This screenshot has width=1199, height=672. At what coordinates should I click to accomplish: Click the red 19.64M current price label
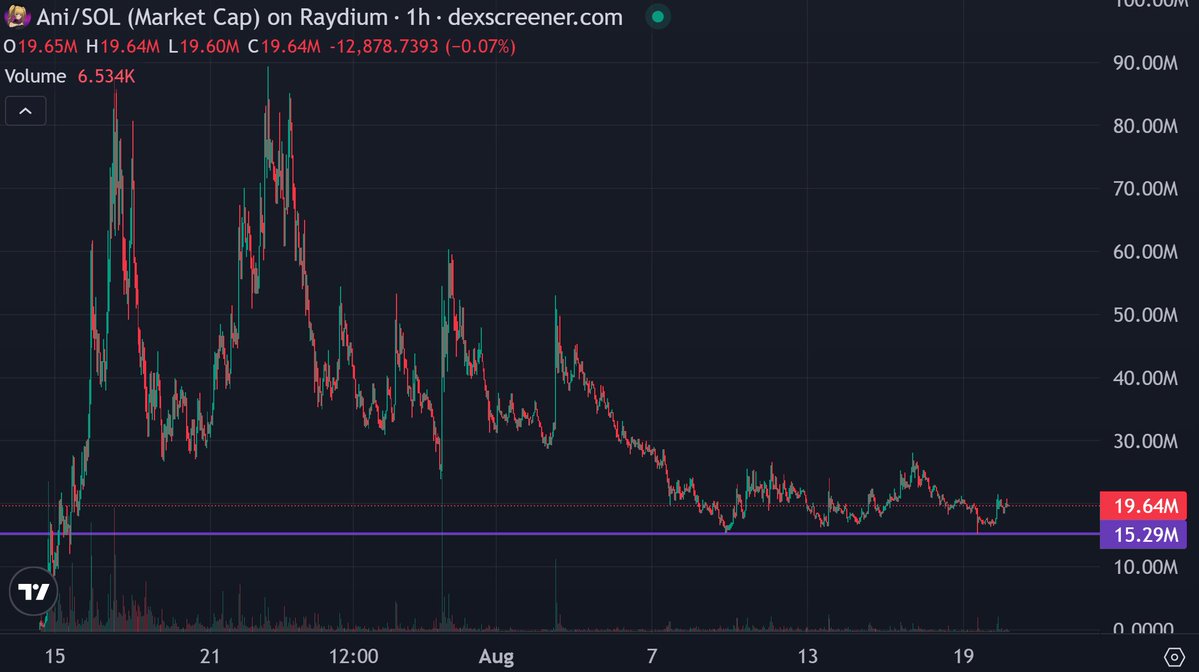[1143, 505]
